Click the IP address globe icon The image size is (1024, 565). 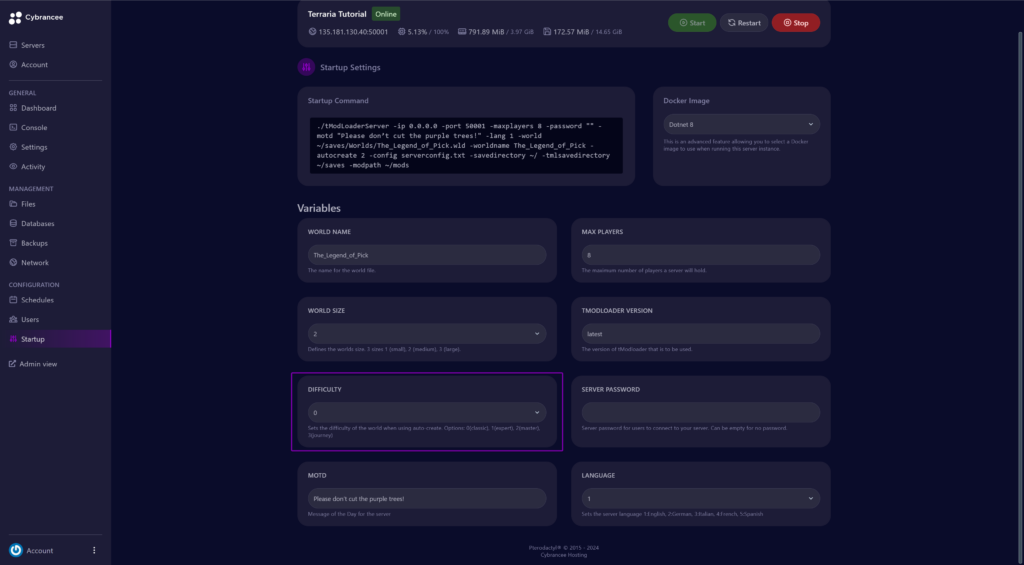(x=312, y=31)
